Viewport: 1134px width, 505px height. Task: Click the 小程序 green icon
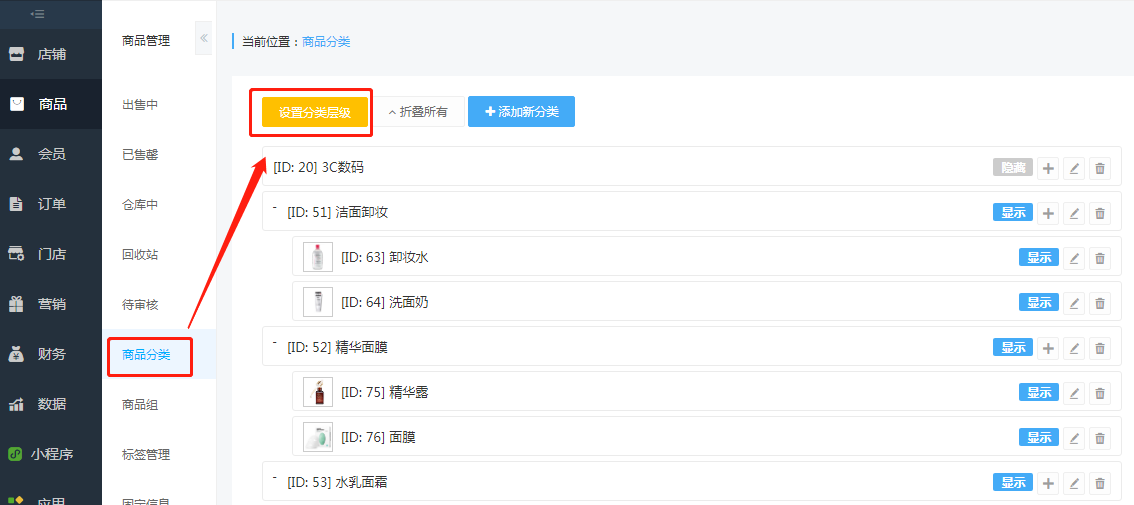point(14,454)
